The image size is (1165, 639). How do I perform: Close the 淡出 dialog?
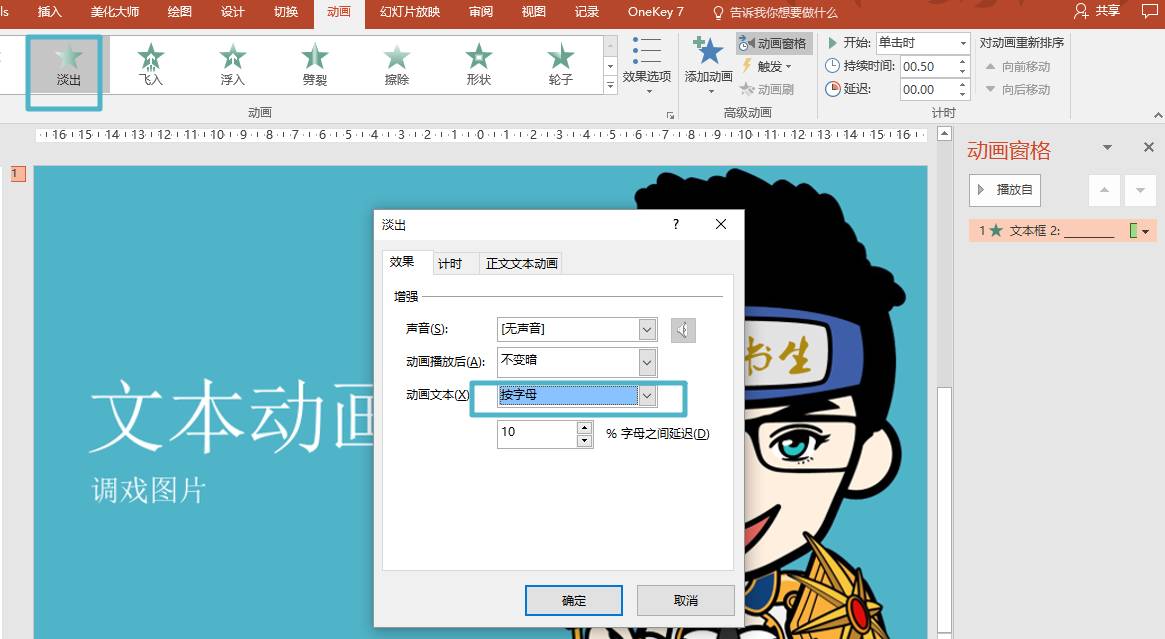pos(721,224)
